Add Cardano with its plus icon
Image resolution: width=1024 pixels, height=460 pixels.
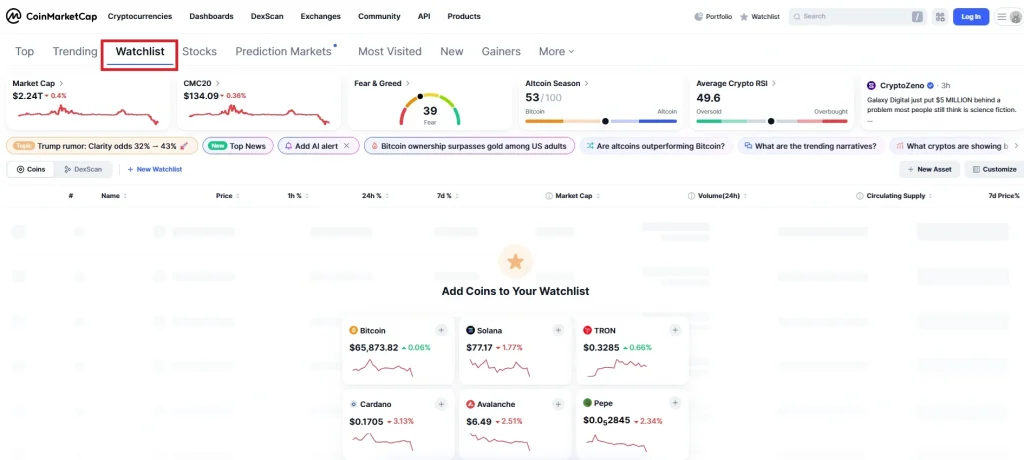[441, 404]
